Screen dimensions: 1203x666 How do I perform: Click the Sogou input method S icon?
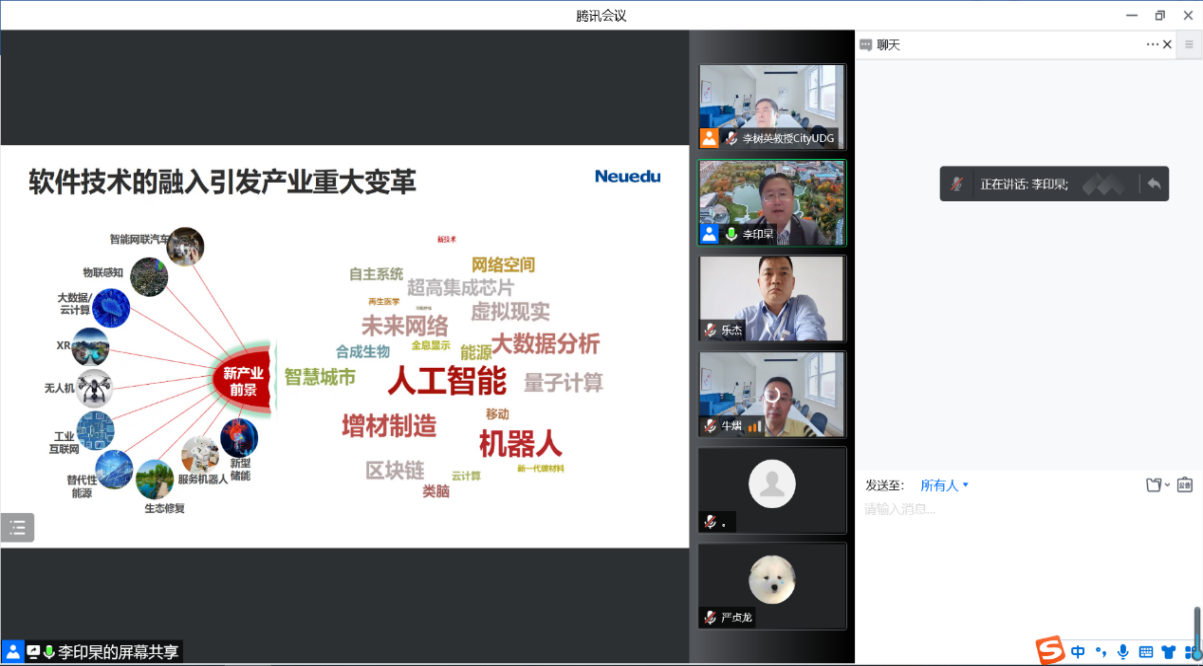(1050, 651)
